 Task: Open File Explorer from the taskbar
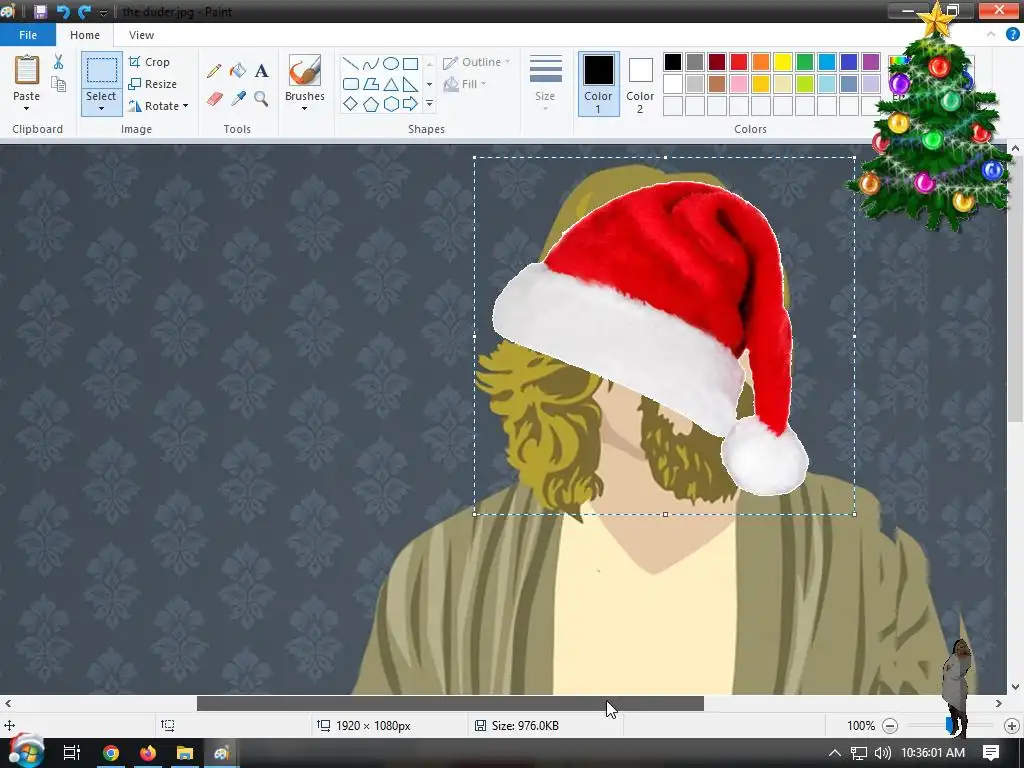(x=185, y=753)
